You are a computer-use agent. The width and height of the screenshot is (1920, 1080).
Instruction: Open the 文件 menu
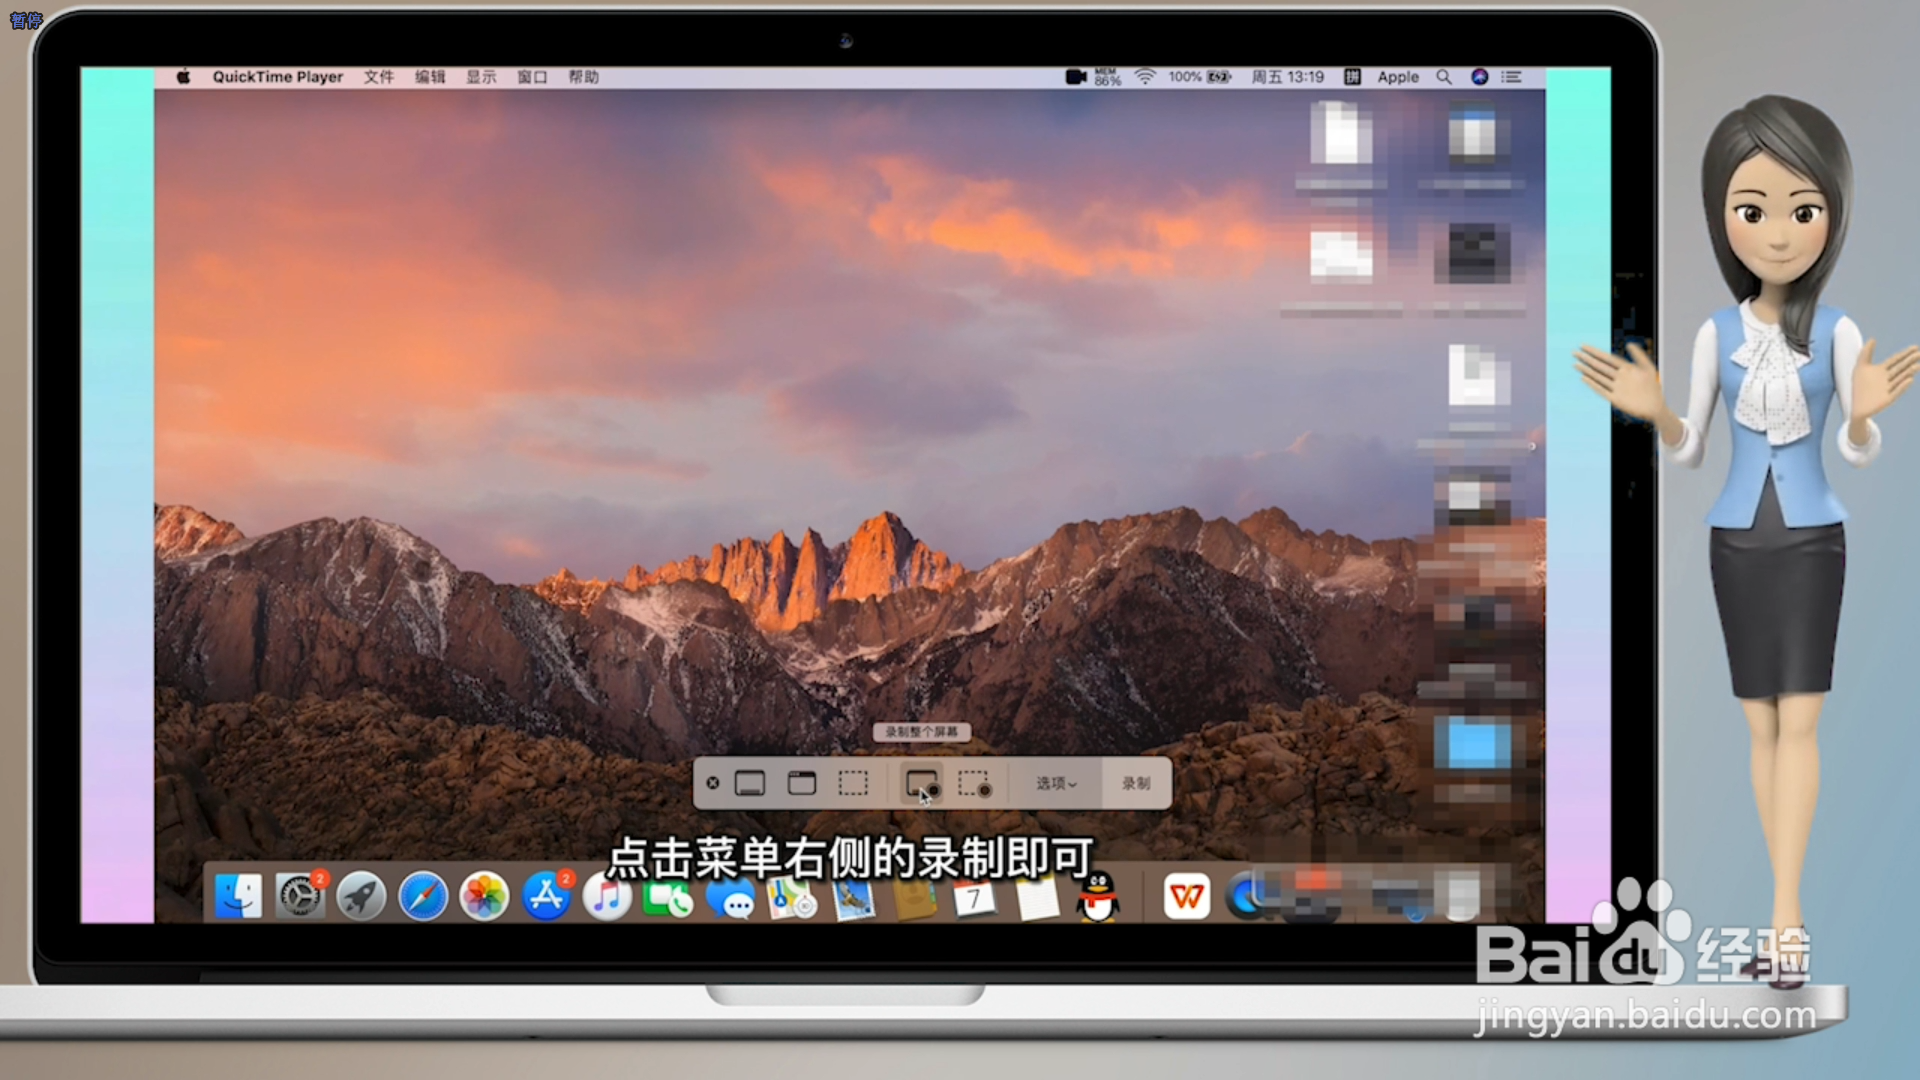[x=378, y=77]
